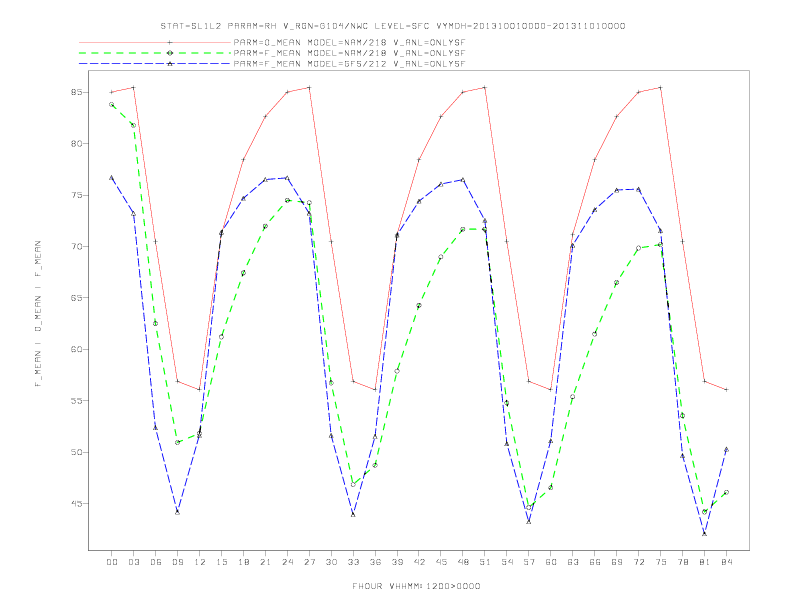Click x-axis tick label 81
The width and height of the screenshot is (792, 612).
point(705,562)
